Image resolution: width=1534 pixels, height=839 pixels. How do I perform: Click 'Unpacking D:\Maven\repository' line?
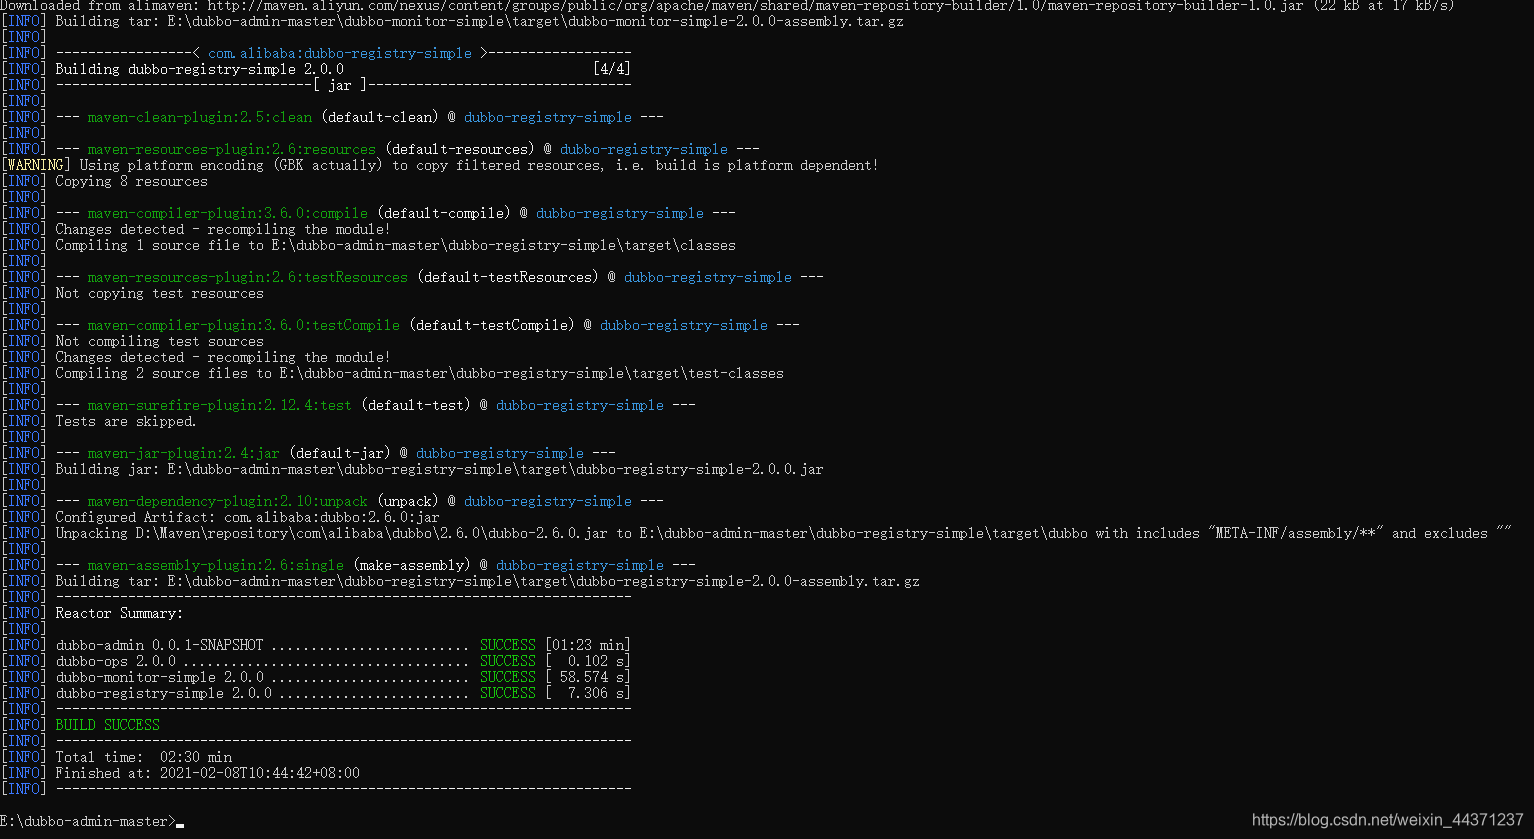(783, 533)
